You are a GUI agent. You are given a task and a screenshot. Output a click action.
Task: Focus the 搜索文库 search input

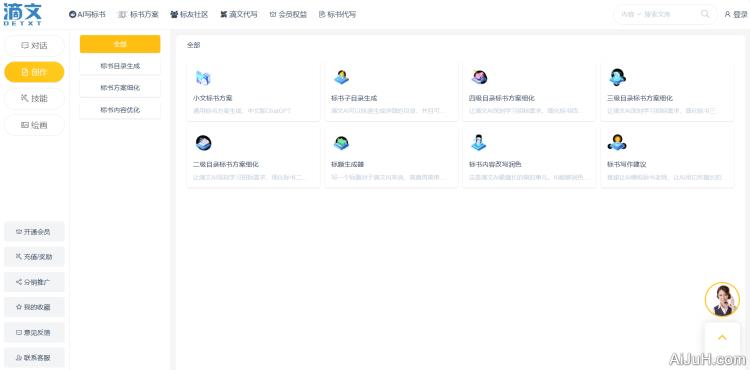coord(670,14)
